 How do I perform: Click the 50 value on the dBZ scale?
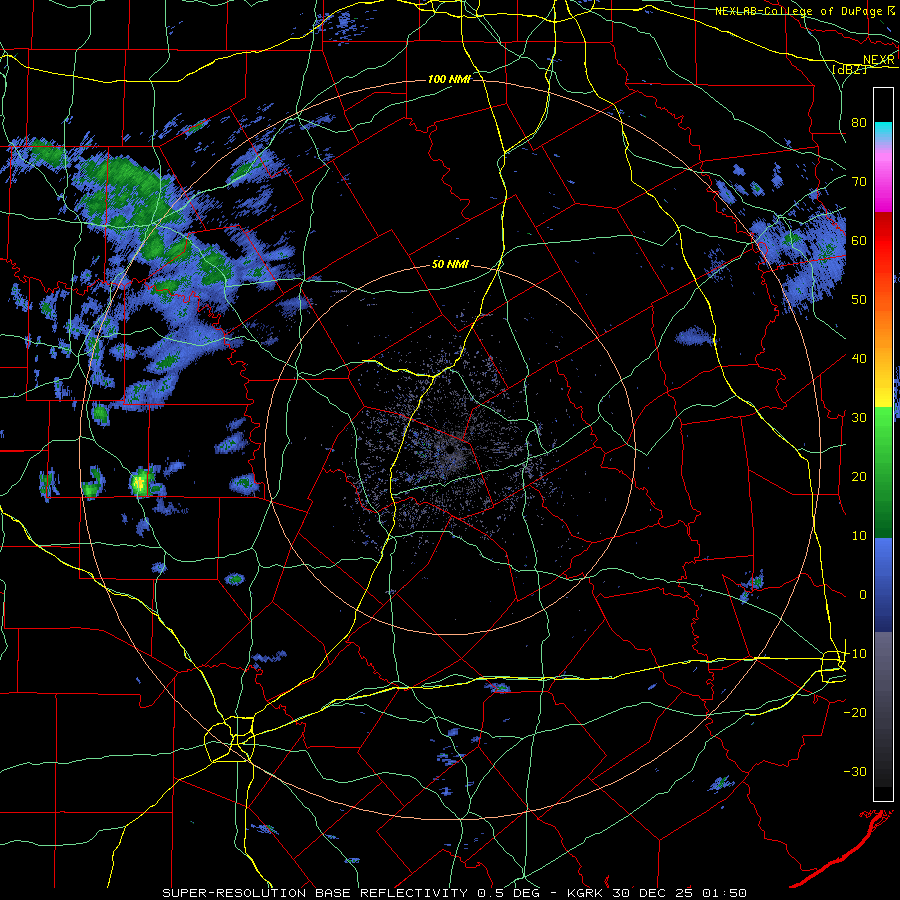click(859, 300)
